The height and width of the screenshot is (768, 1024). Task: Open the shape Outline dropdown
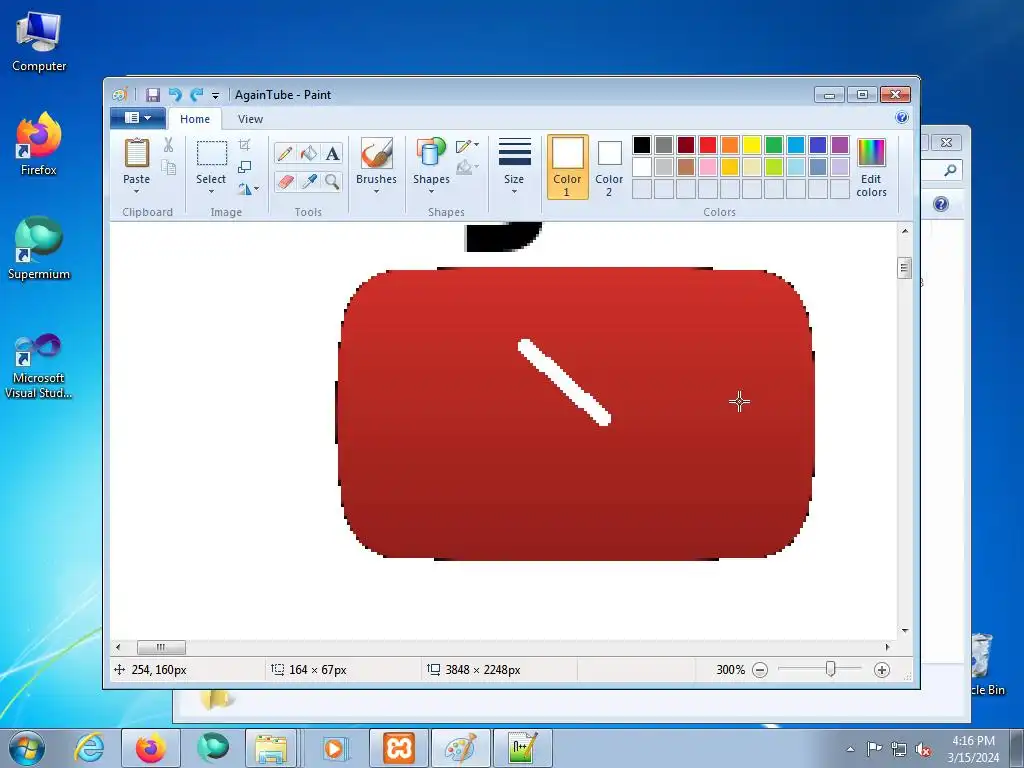(x=468, y=146)
